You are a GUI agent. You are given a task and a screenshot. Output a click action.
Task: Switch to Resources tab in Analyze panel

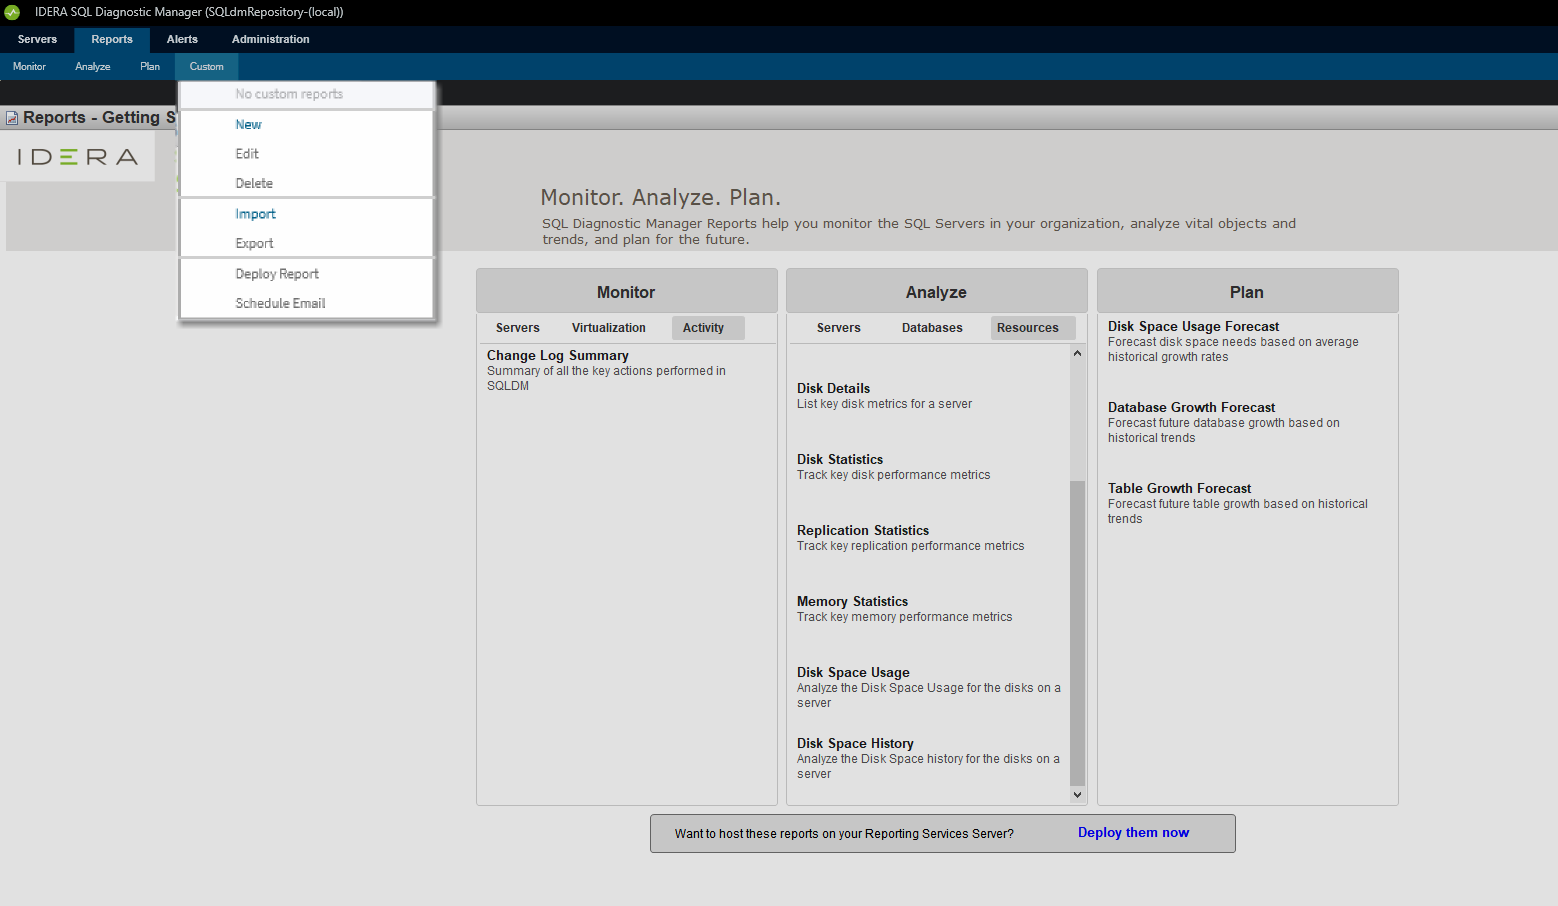pyautogui.click(x=1033, y=328)
